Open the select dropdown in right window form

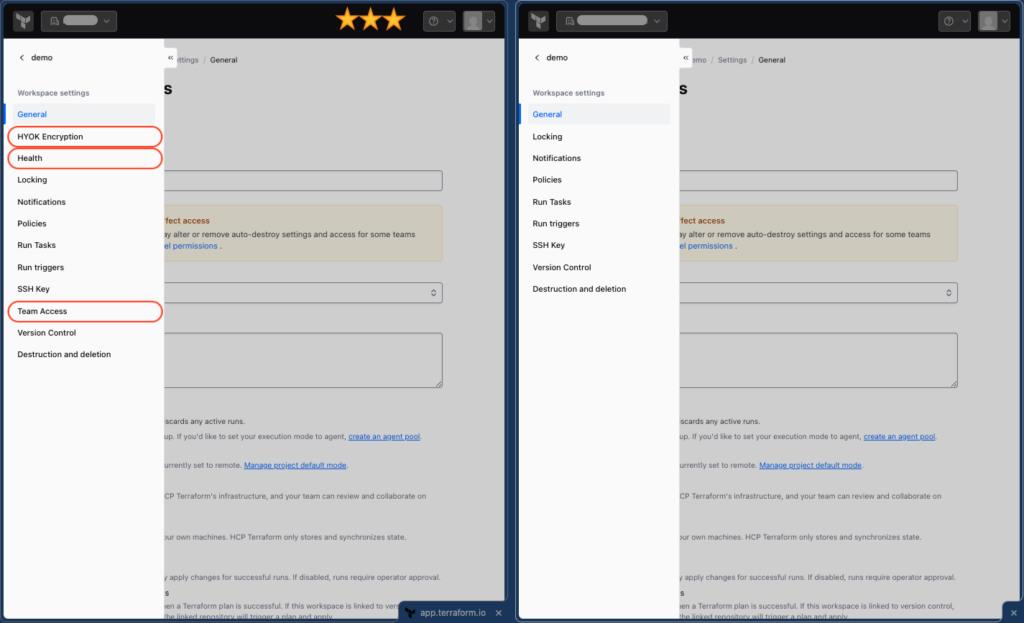tap(818, 293)
